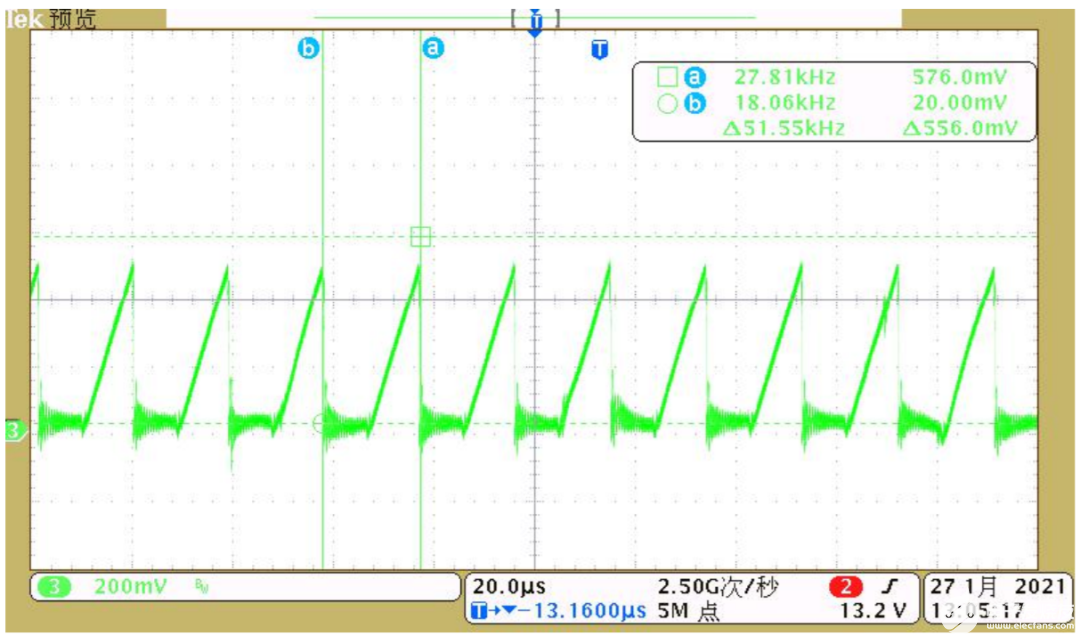Click the channel 3 badge in readout
This screenshot has width=1080, height=636.
coord(53,587)
